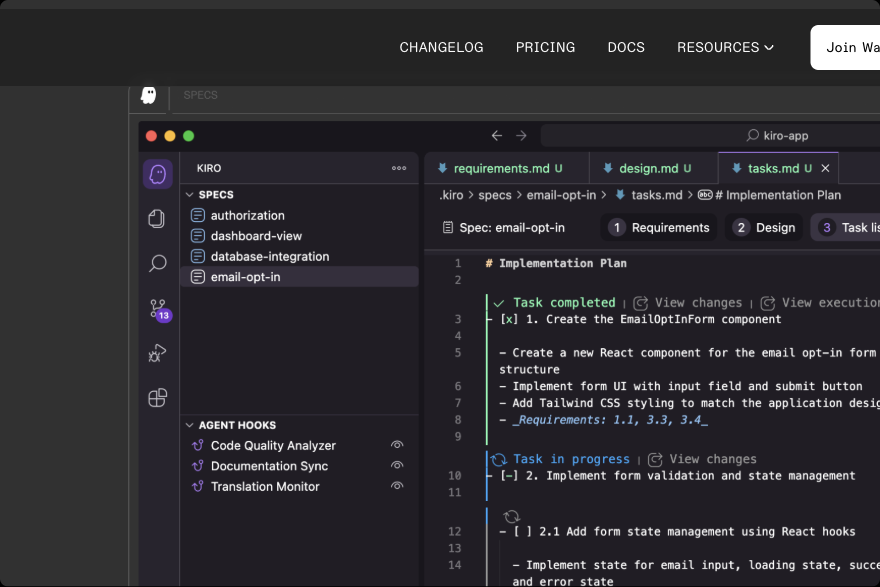
Task: Click the tasks.md breadcrumb file icon
Action: pos(620,195)
